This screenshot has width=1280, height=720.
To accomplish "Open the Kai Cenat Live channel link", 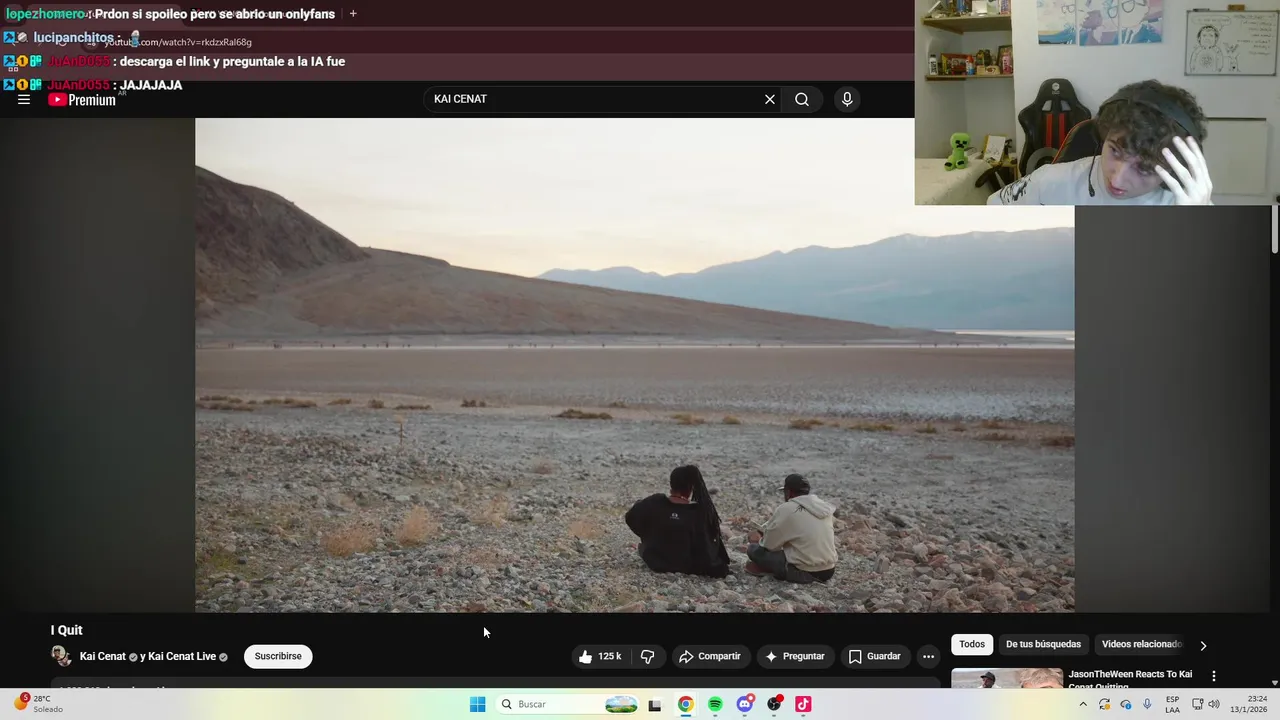I will pos(182,656).
